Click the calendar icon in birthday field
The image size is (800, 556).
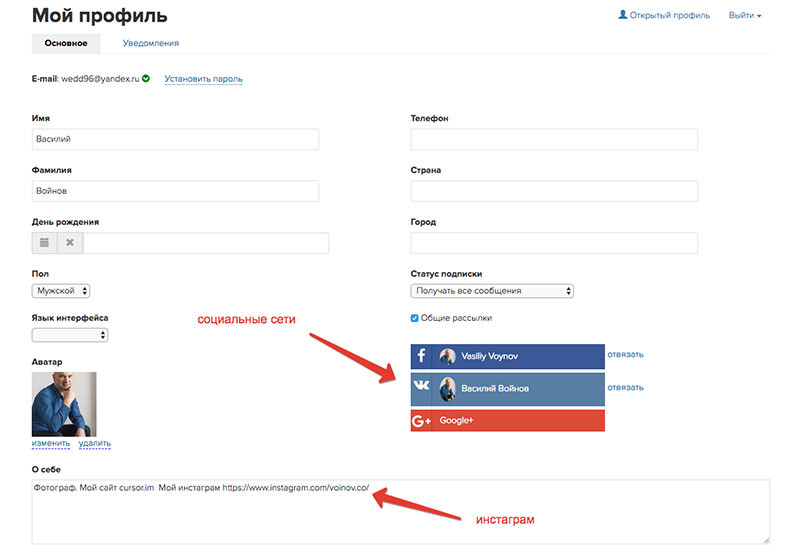coord(44,243)
